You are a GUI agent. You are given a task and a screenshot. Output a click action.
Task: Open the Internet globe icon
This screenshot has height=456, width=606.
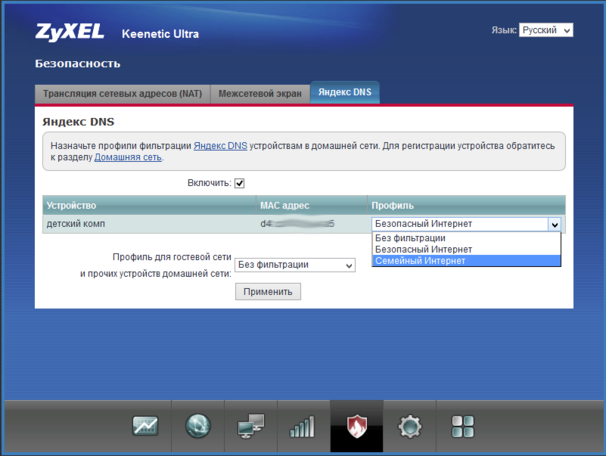pyautogui.click(x=198, y=426)
